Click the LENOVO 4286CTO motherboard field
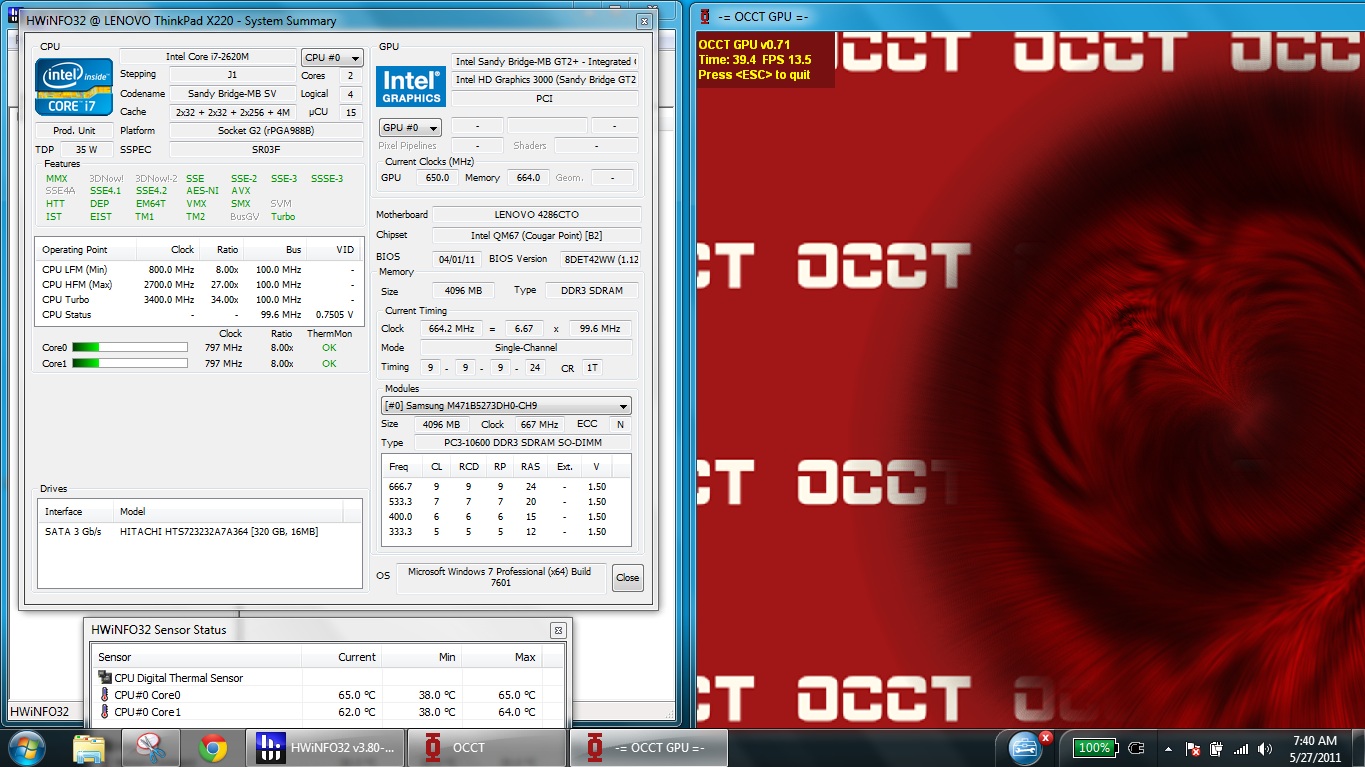Image resolution: width=1365 pixels, height=767 pixels. [537, 215]
